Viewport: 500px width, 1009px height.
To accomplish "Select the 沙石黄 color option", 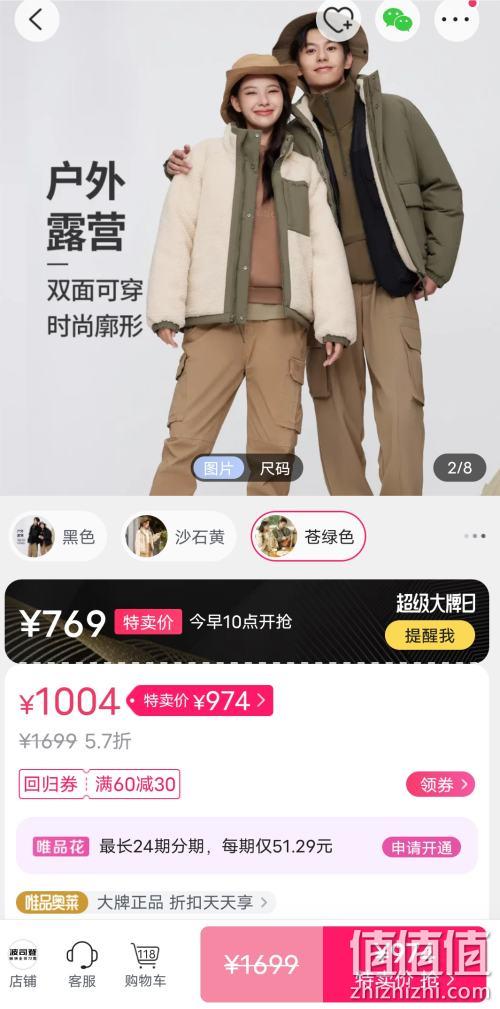I will [x=179, y=537].
